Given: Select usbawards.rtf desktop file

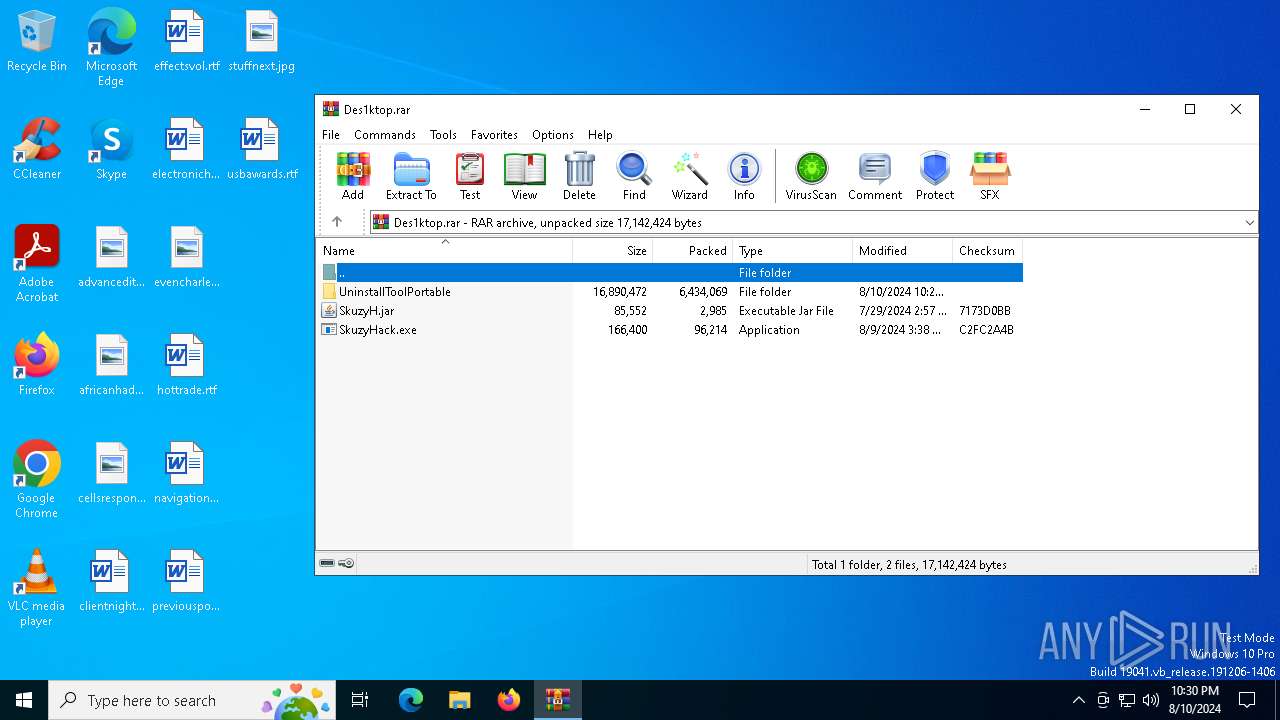Looking at the screenshot, I should coord(261,150).
